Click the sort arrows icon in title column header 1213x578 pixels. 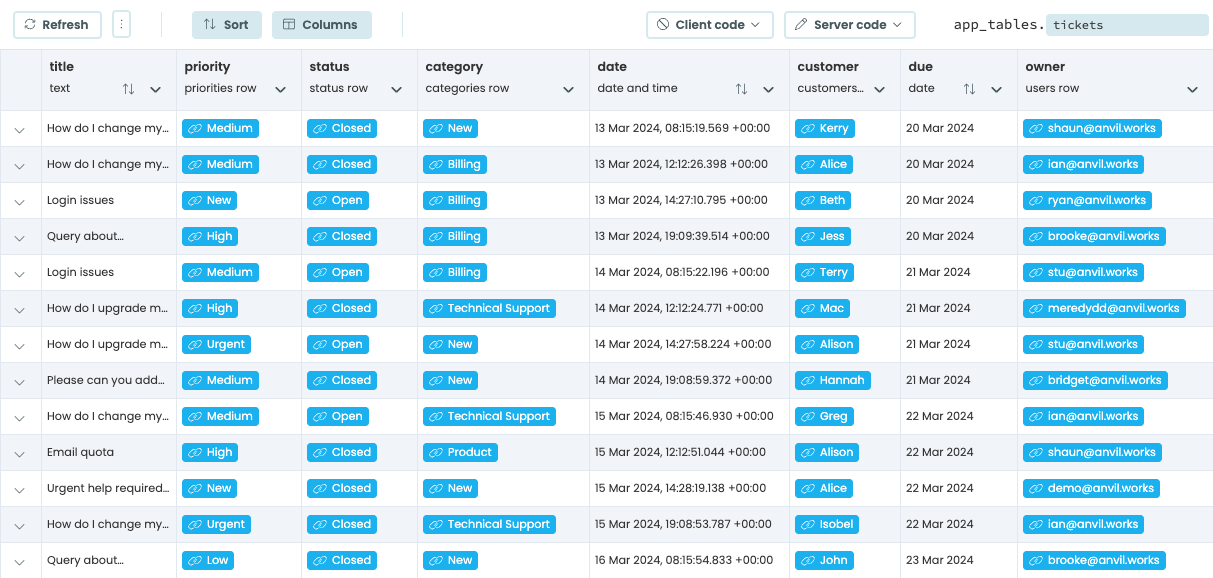[x=128, y=89]
